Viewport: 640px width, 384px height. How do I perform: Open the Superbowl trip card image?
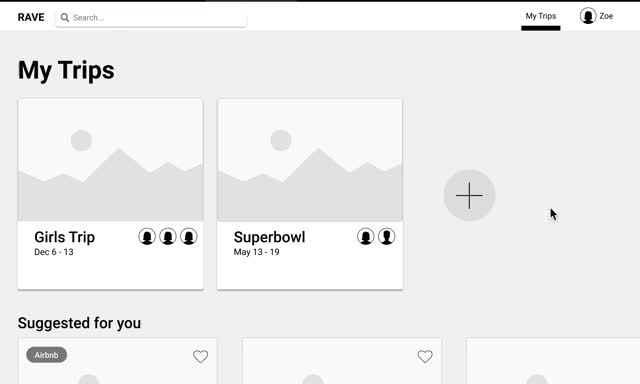tap(310, 160)
